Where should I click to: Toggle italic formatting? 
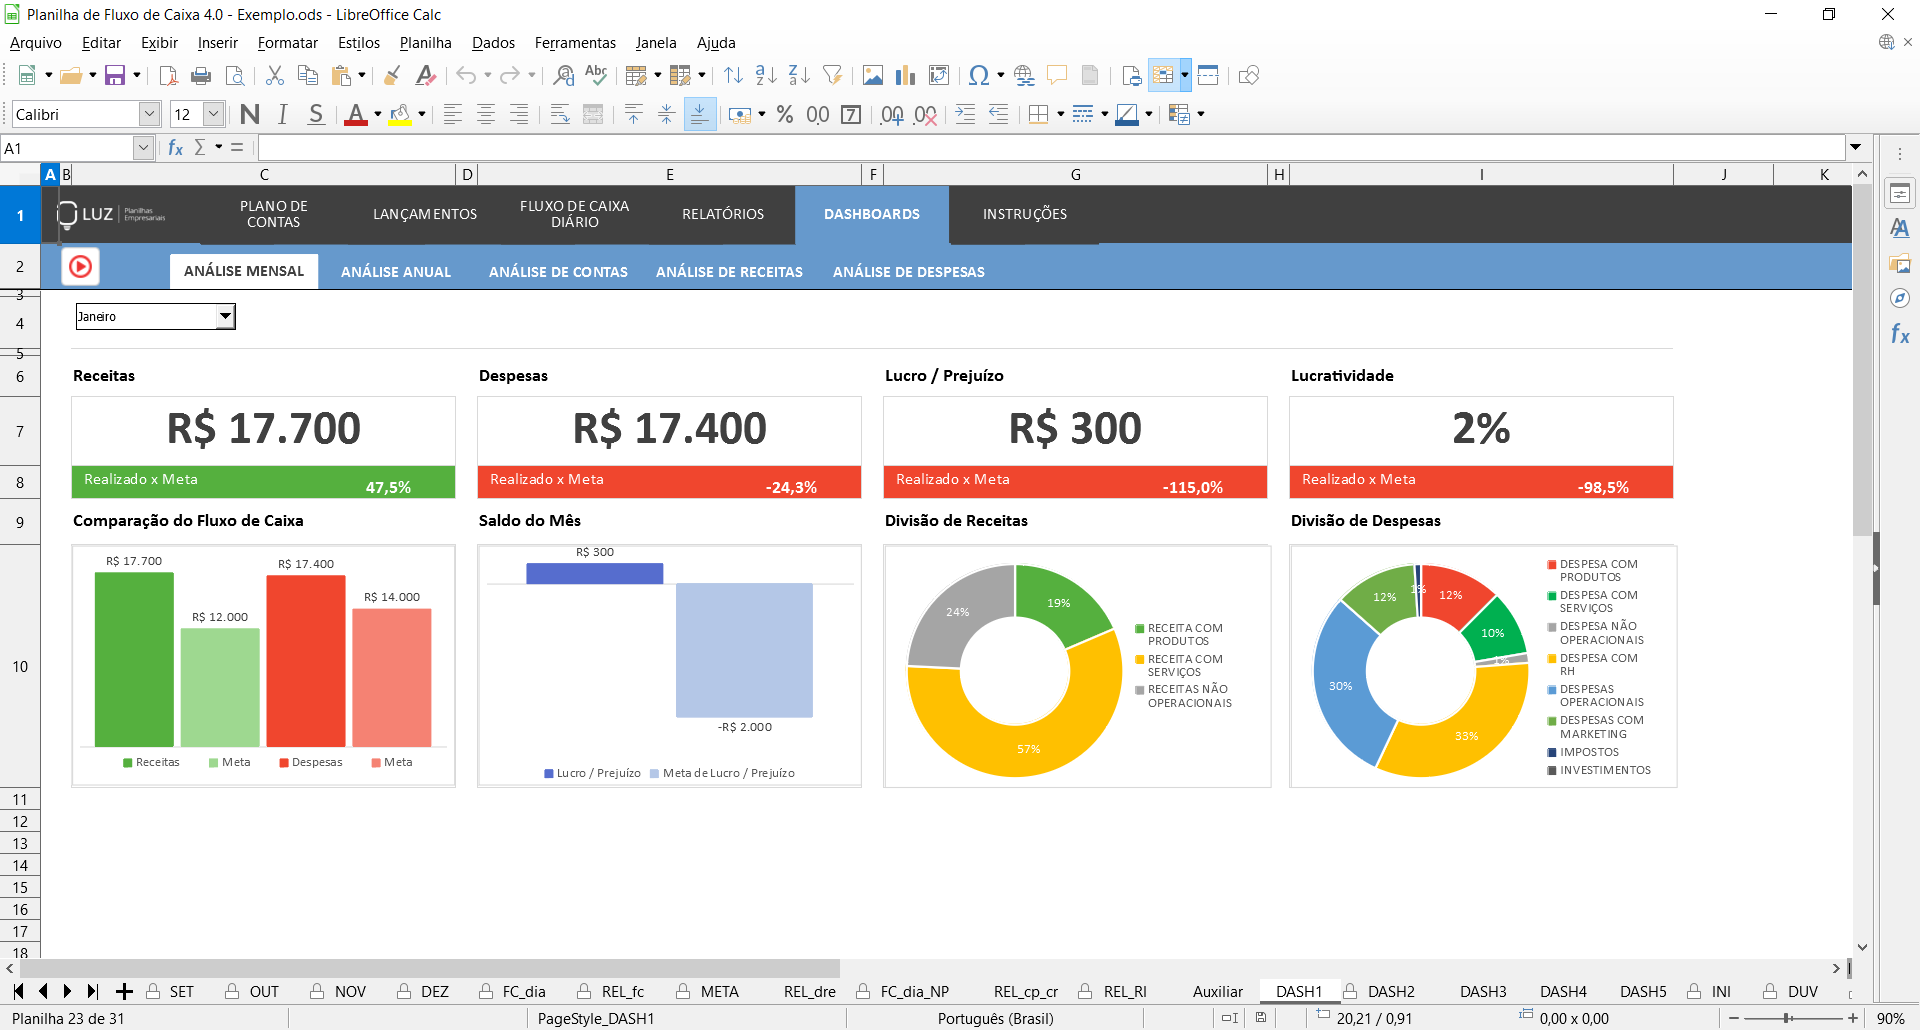point(283,115)
